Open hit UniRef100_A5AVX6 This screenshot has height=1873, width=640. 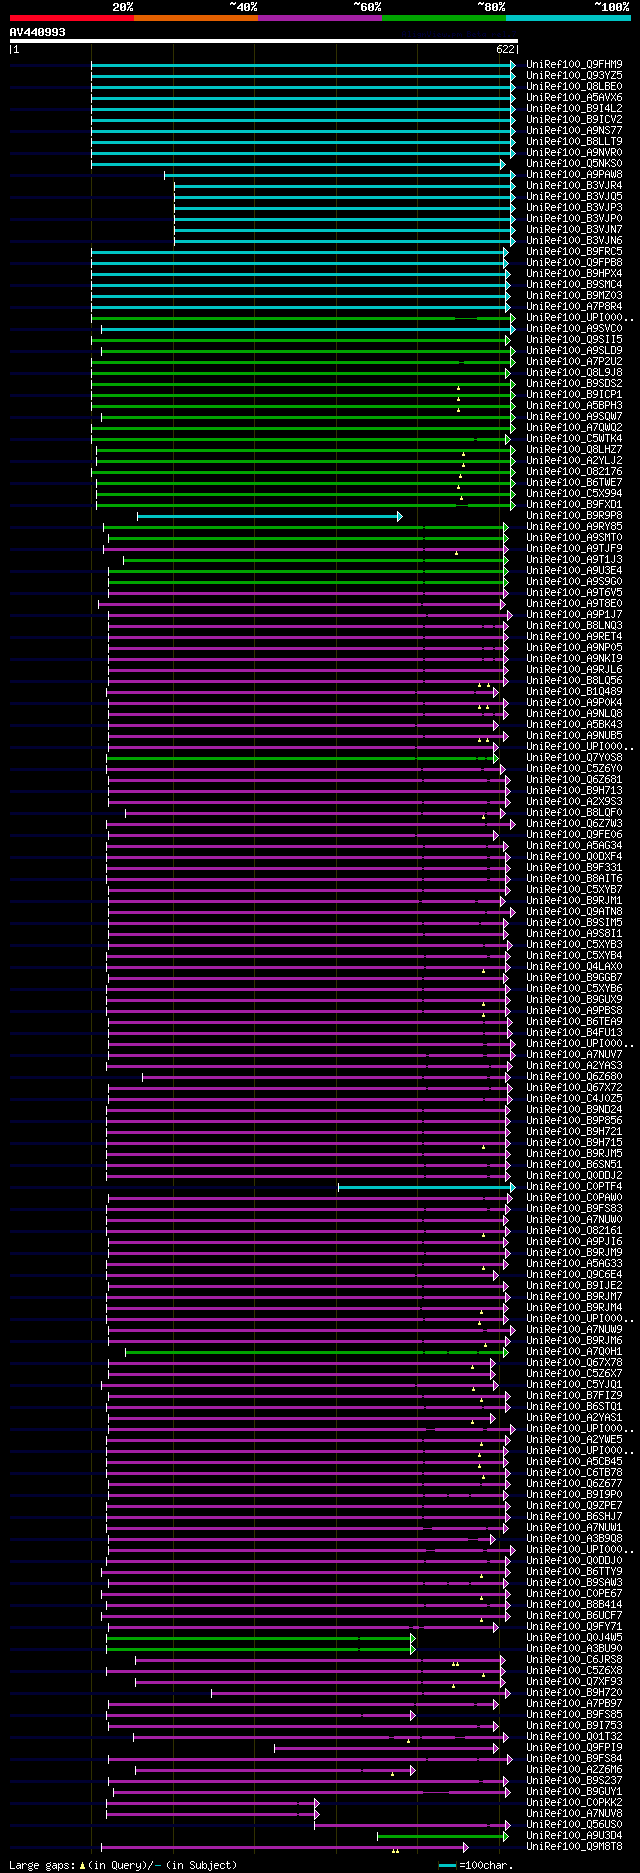pos(574,98)
